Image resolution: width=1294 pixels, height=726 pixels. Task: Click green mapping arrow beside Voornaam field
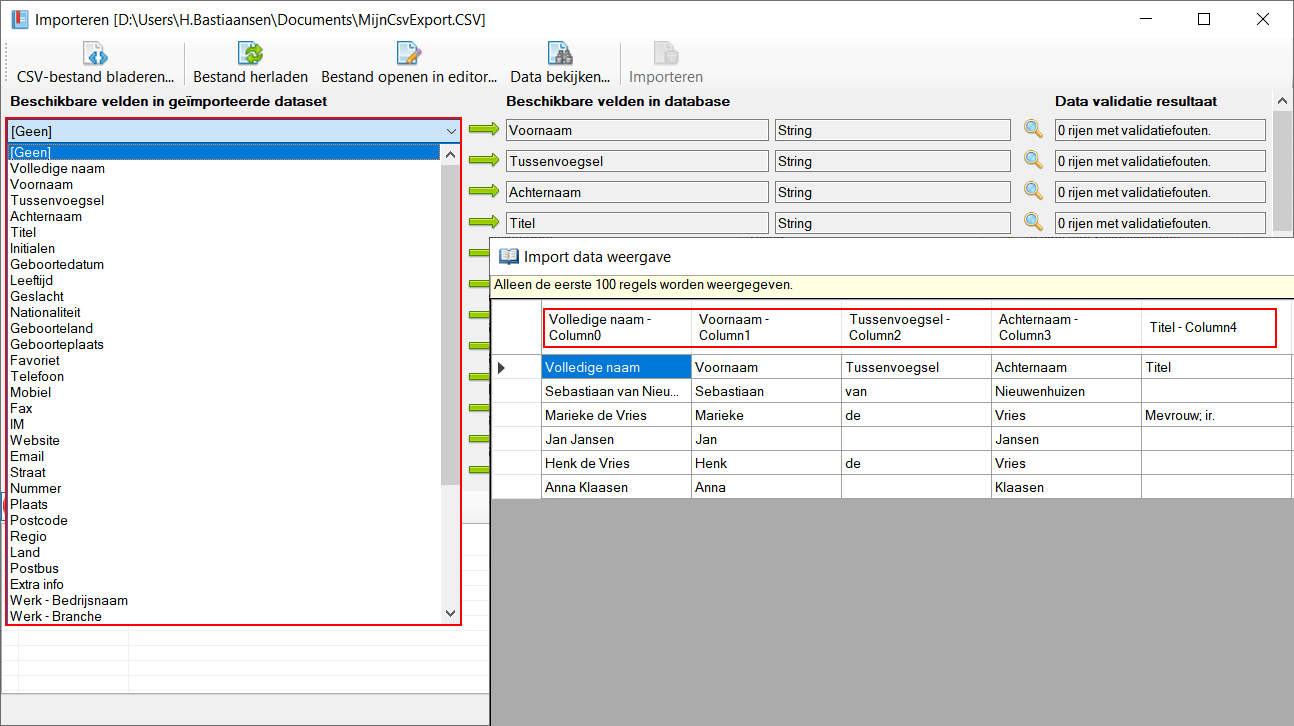point(484,129)
